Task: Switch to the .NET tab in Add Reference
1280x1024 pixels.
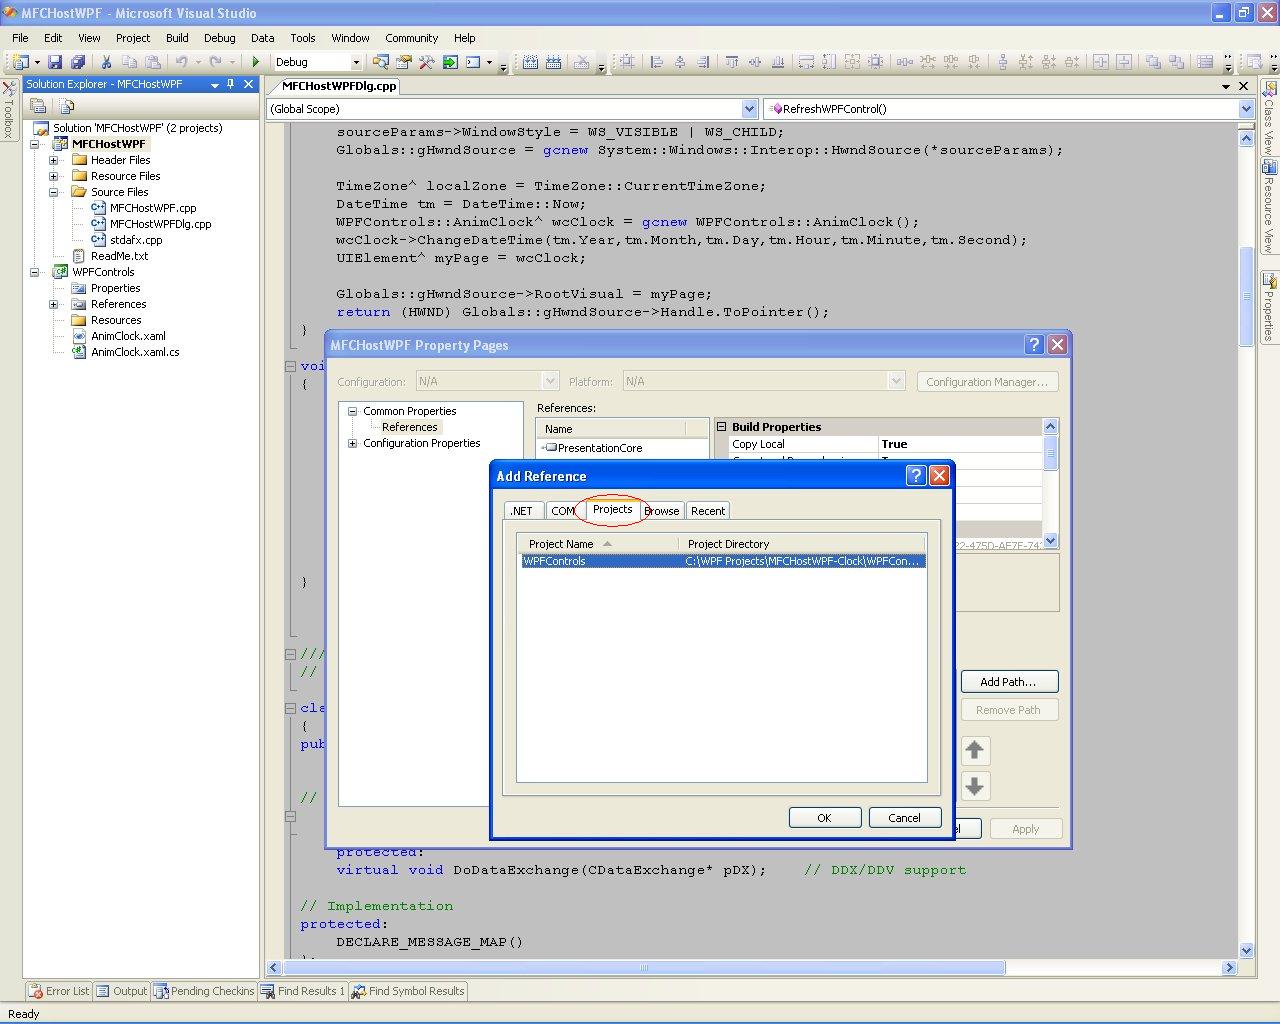Action: [x=522, y=511]
